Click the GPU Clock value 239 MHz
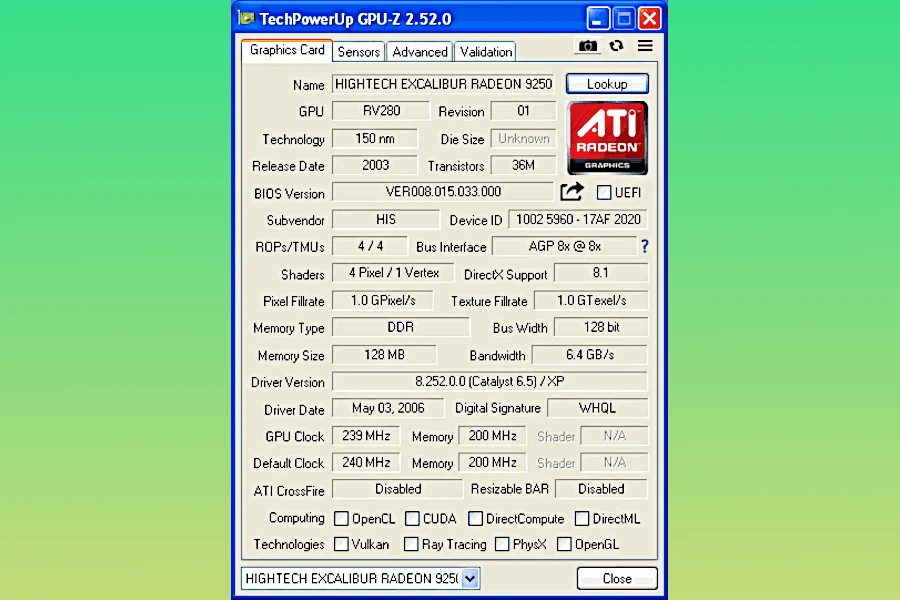 (x=366, y=436)
